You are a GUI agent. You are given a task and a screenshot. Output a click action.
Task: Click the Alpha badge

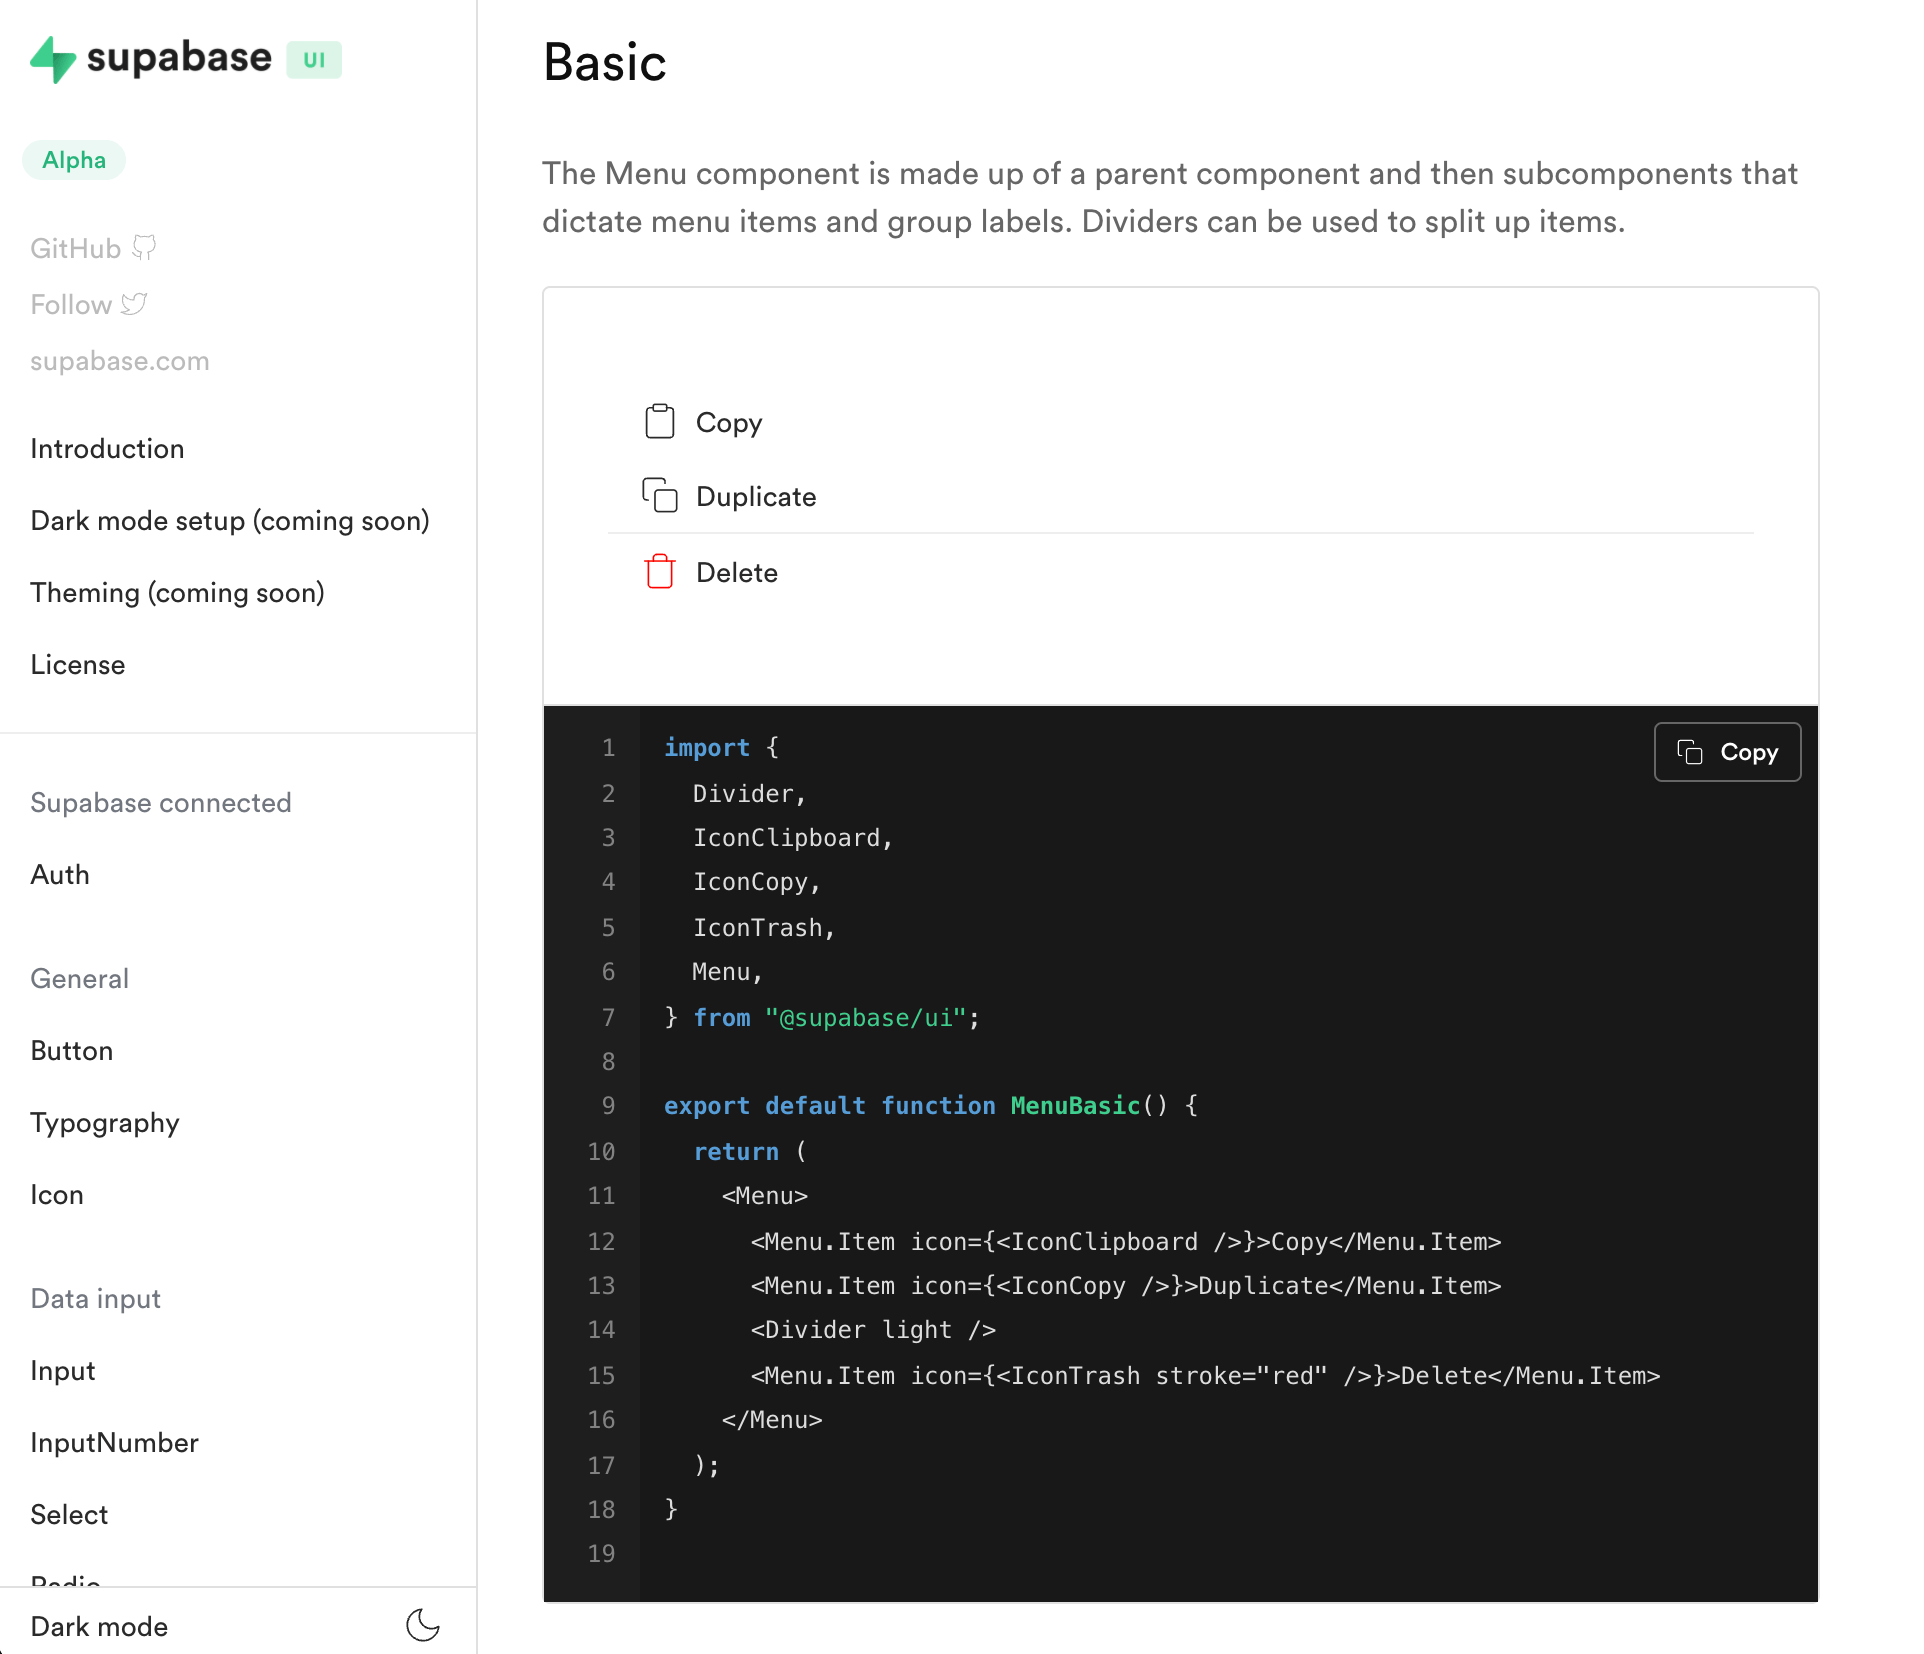point(74,160)
